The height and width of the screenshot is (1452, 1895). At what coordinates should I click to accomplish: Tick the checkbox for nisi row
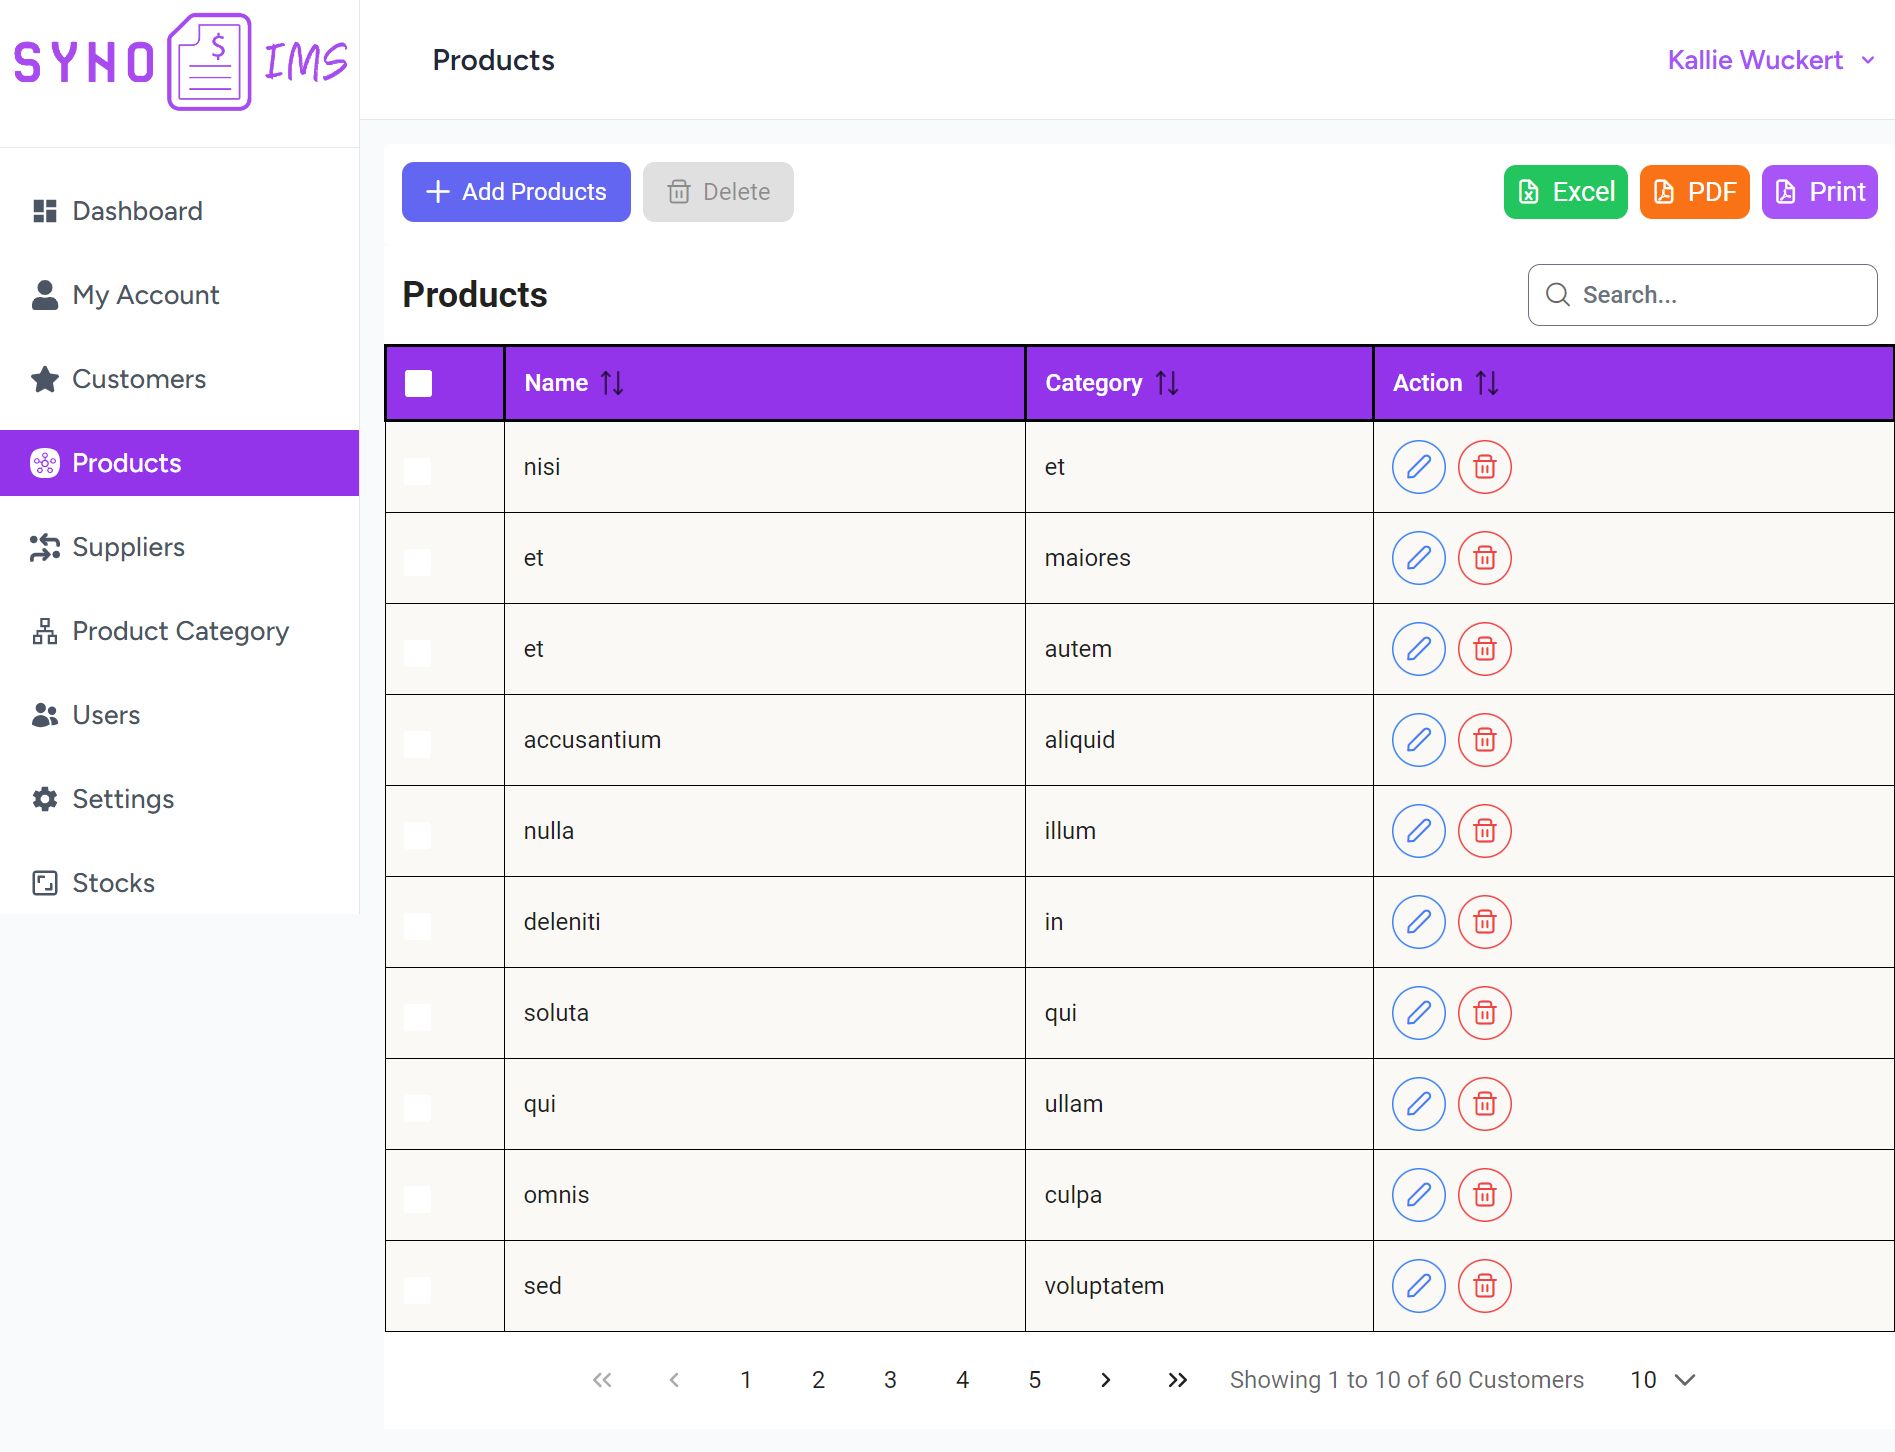pos(418,469)
